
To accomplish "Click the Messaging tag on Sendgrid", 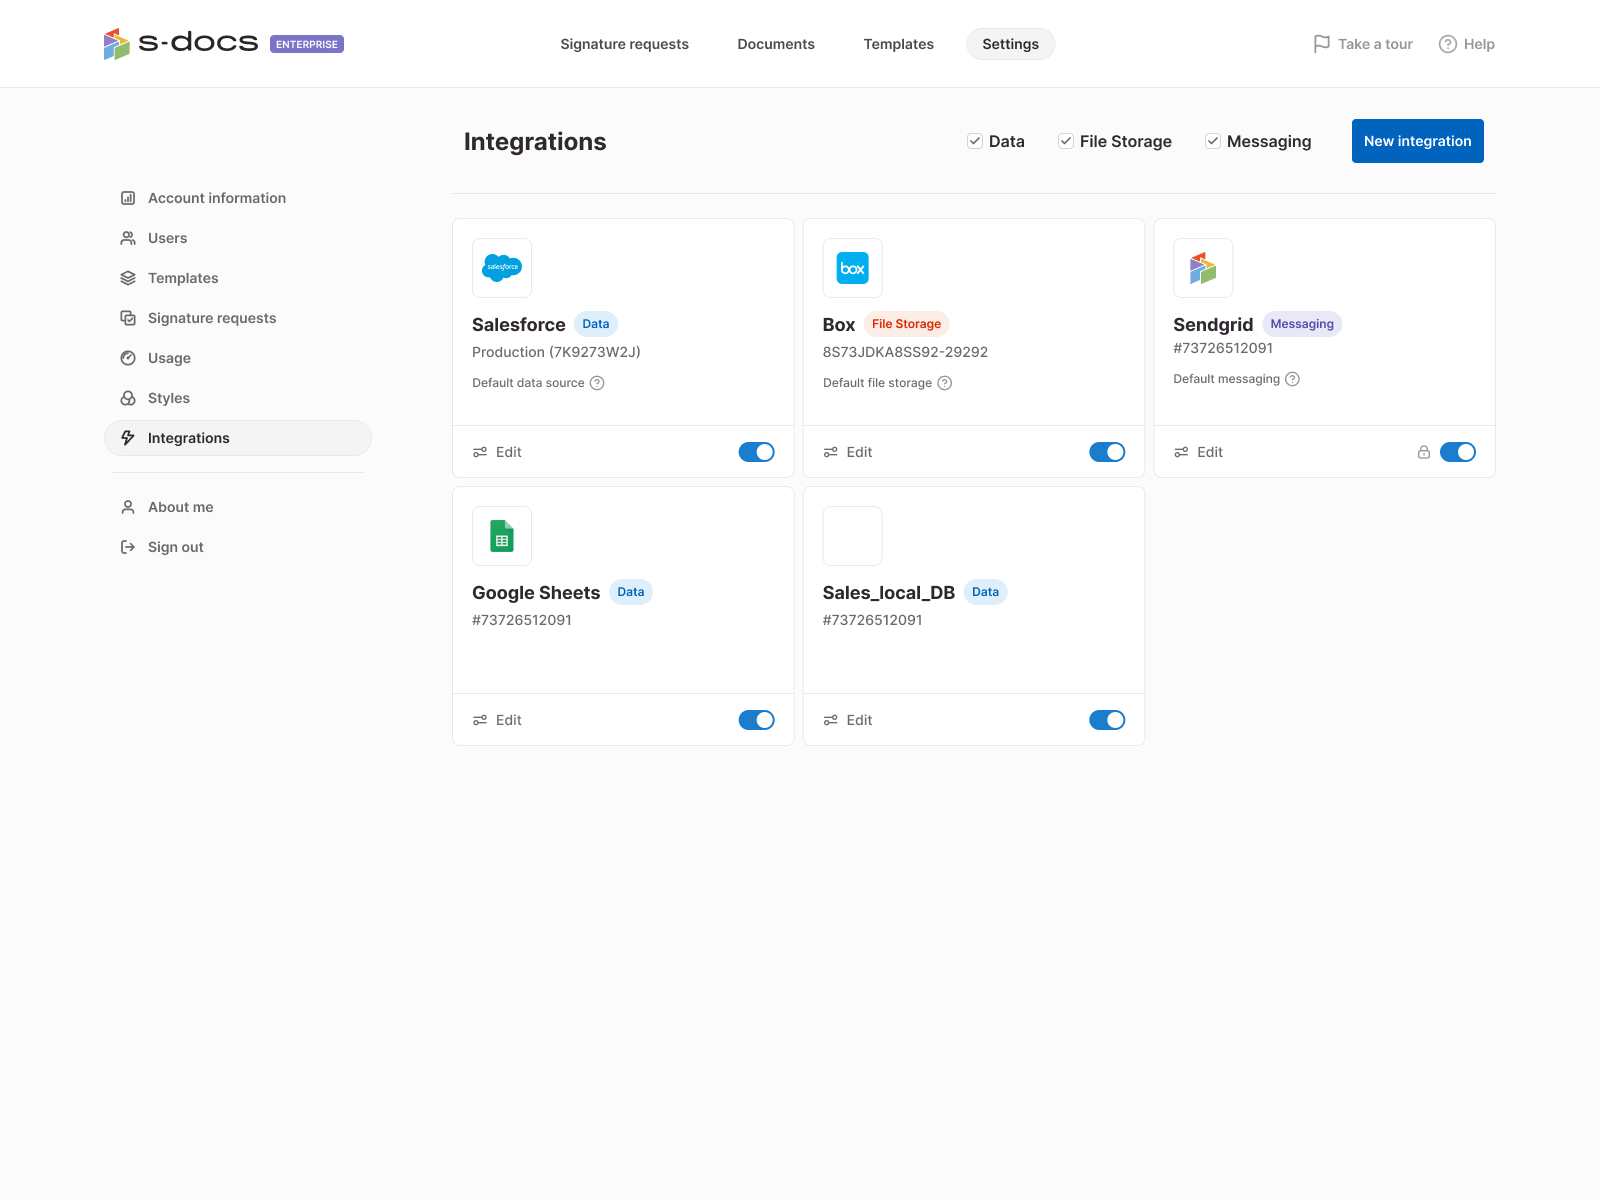I will tap(1302, 324).
